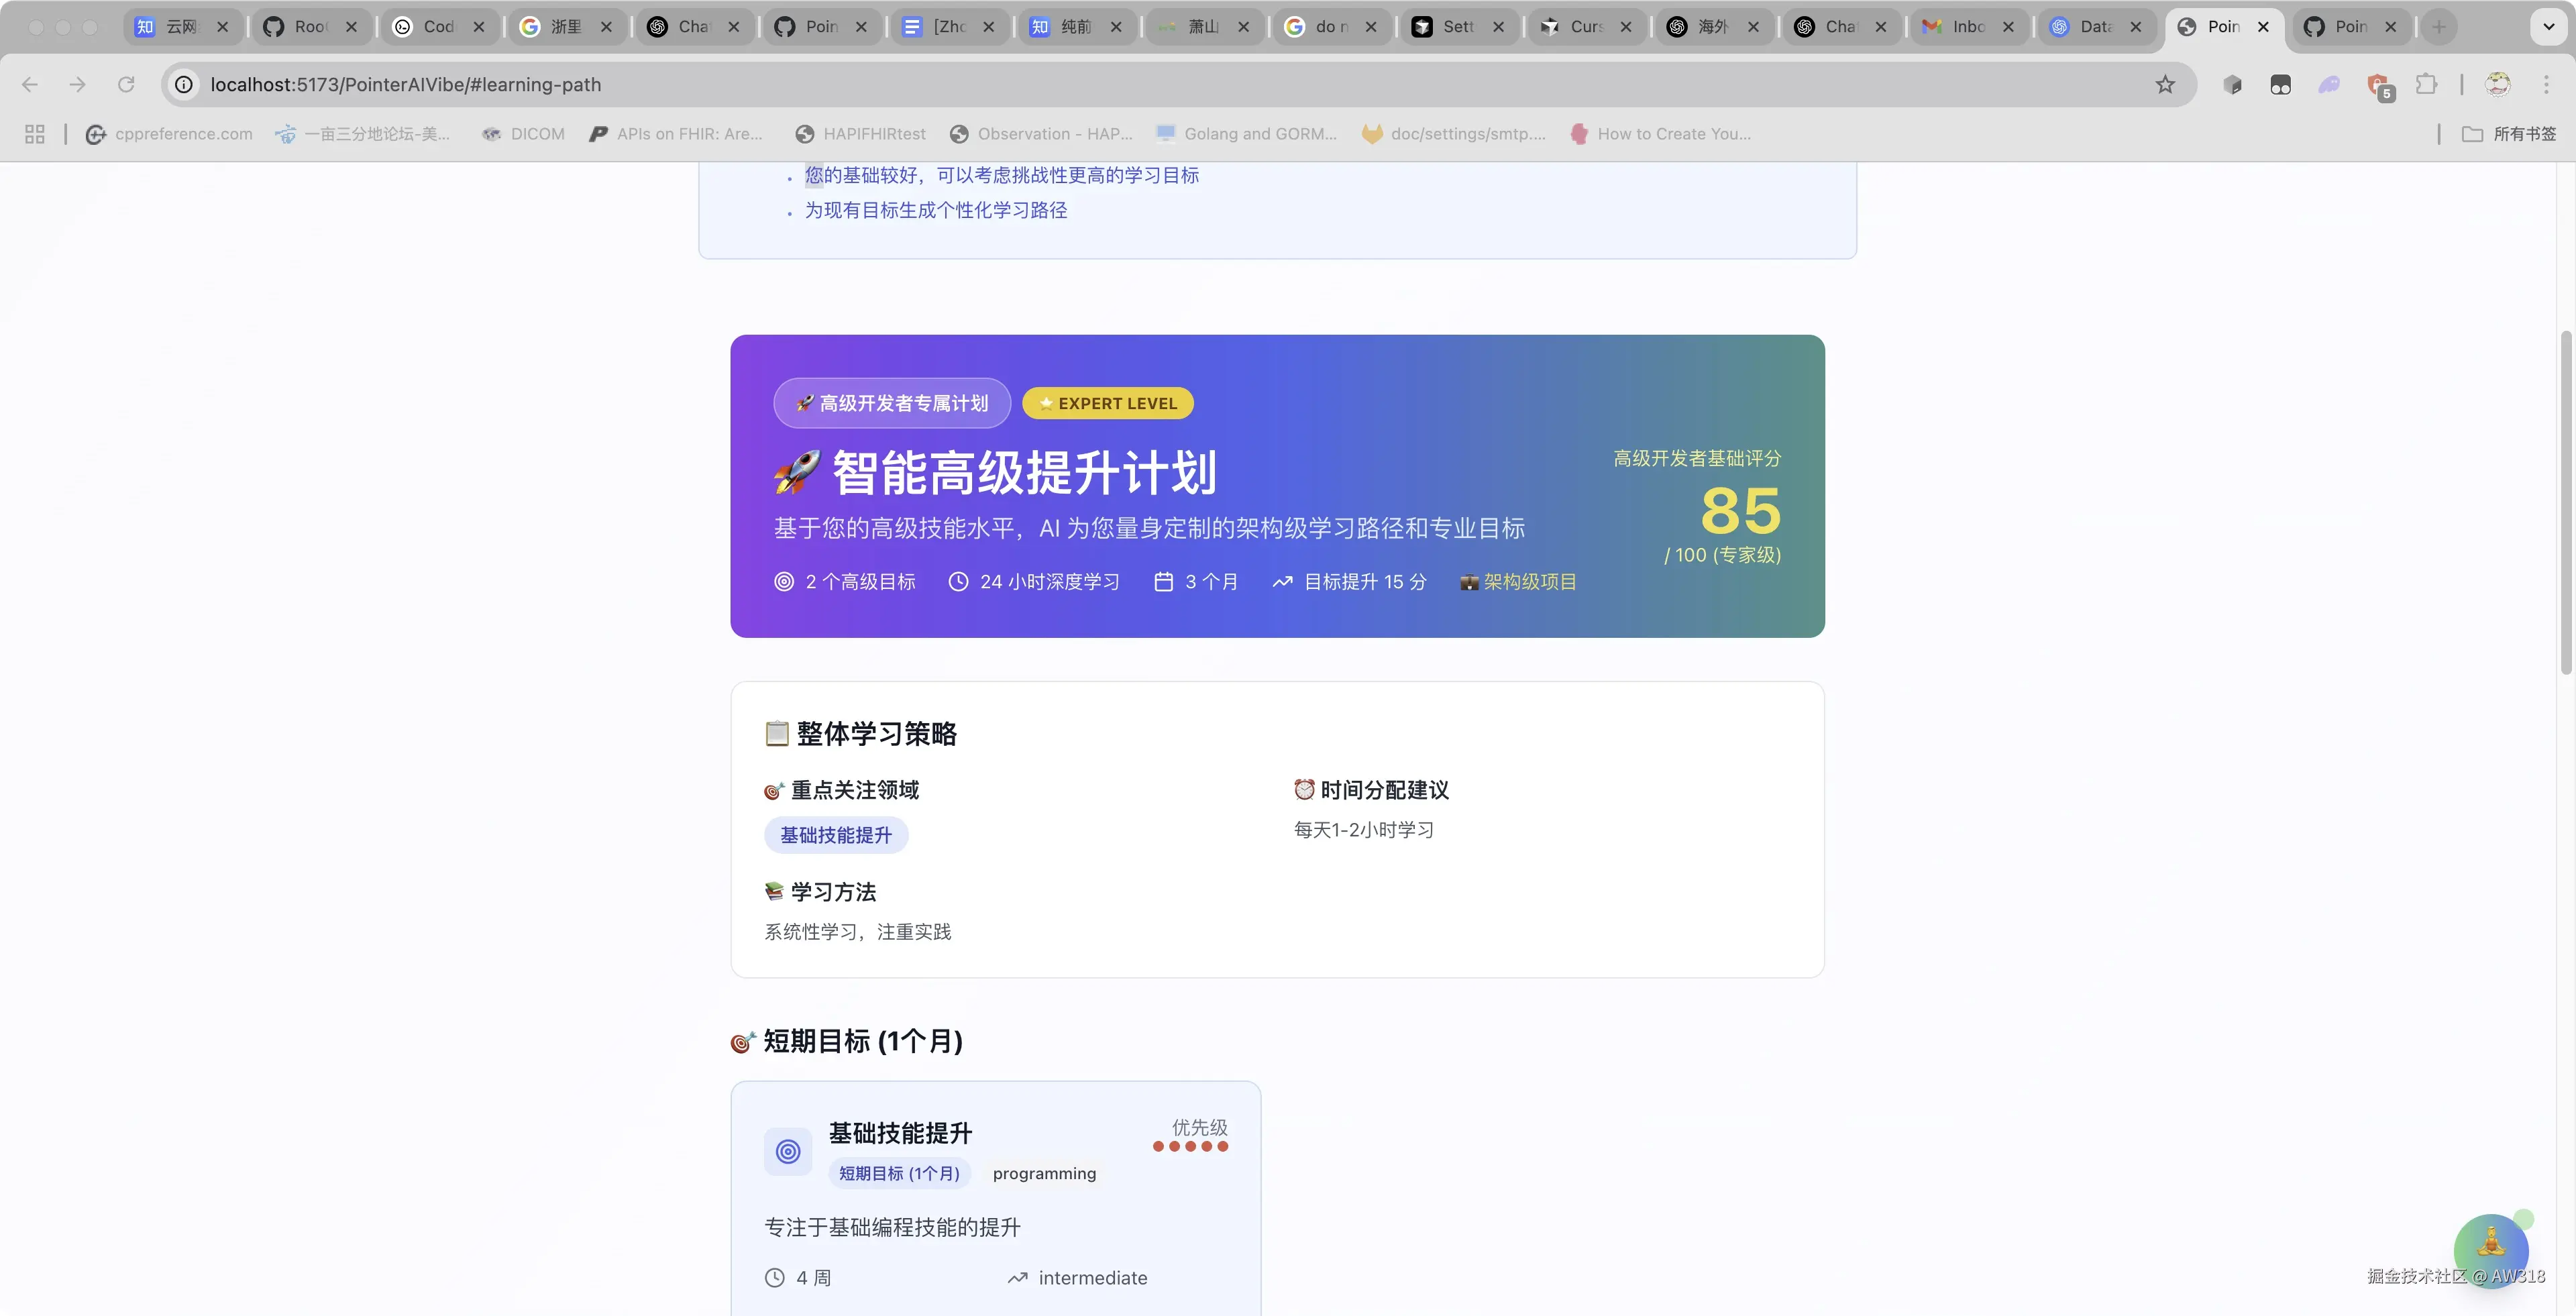This screenshot has height=1316, width=2576.
Task: Click the EXPERT LEVEL yellow badge
Action: 1108,403
